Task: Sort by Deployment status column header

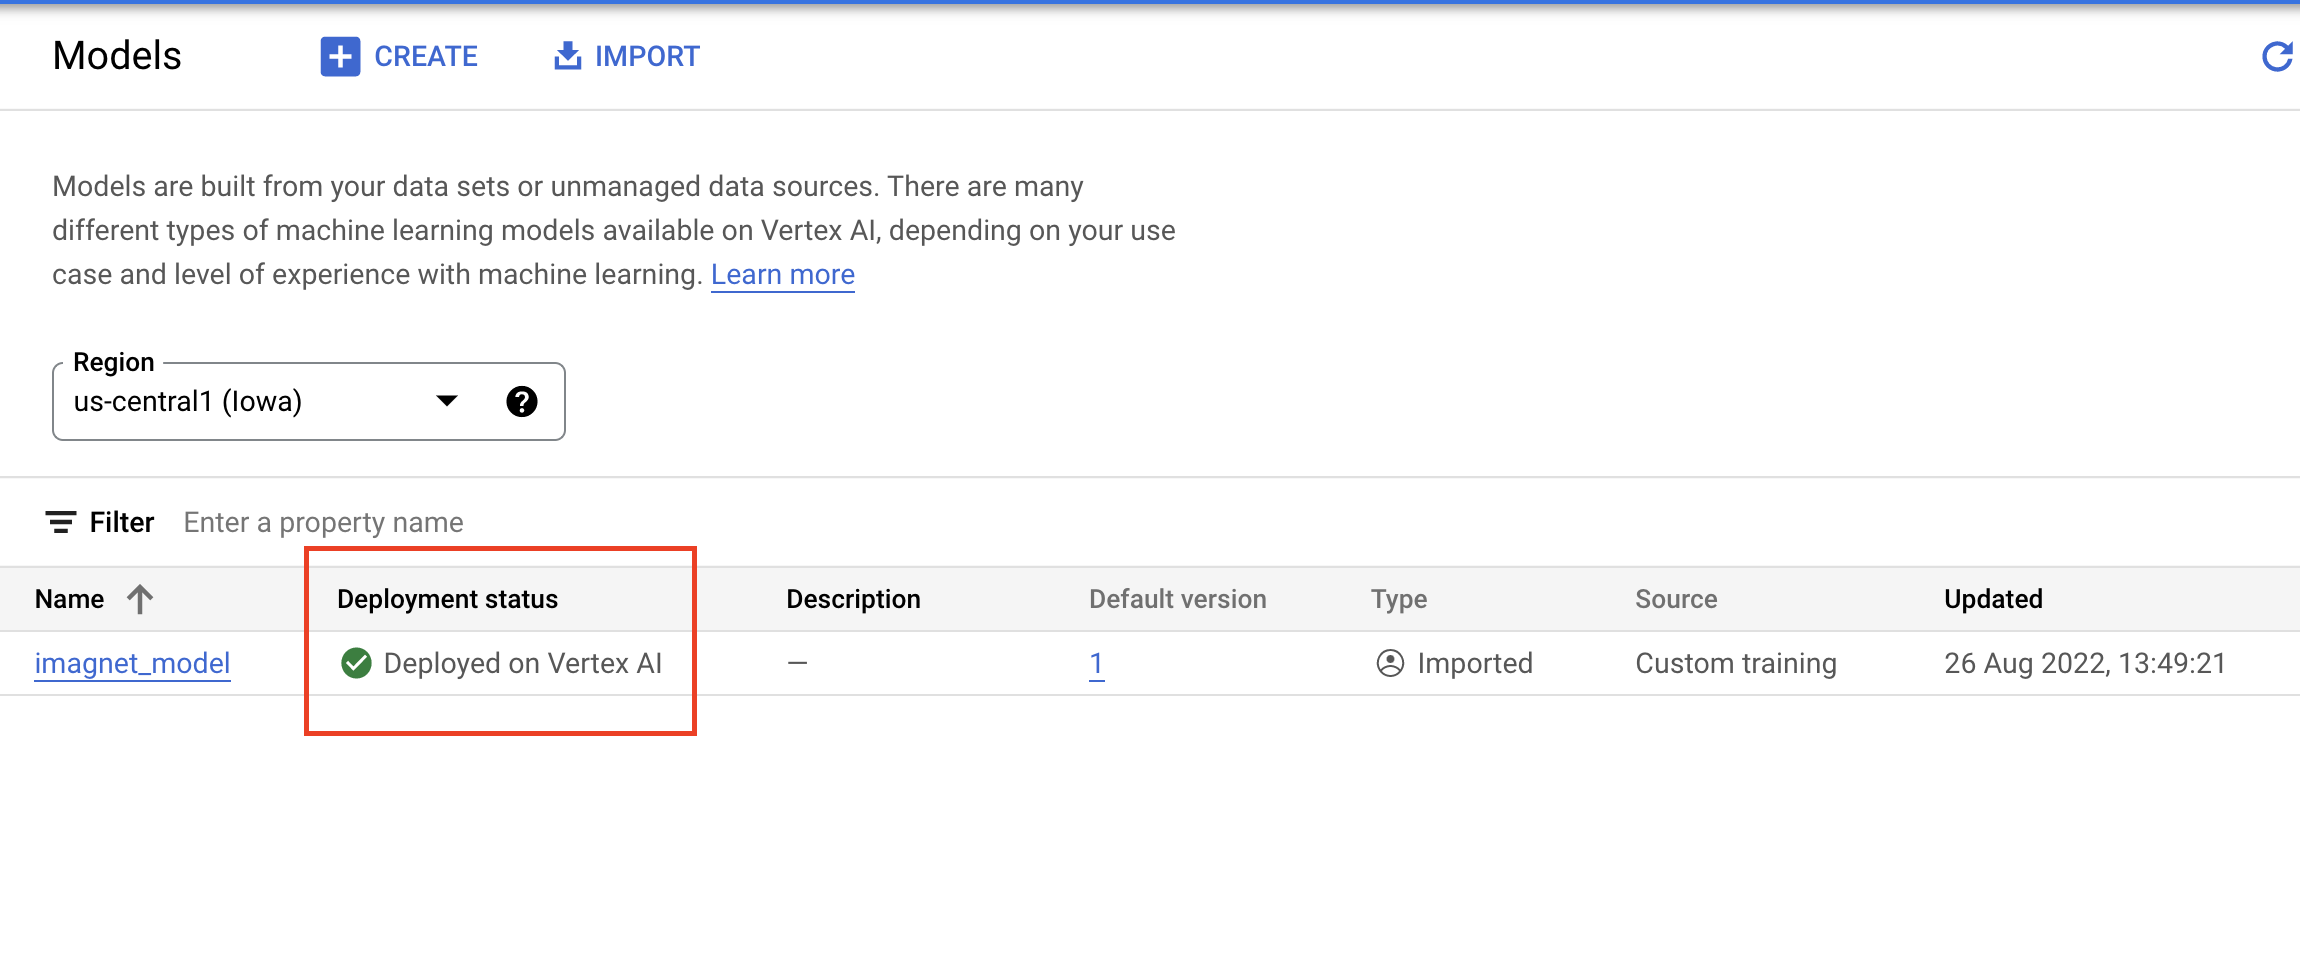Action: 447,599
